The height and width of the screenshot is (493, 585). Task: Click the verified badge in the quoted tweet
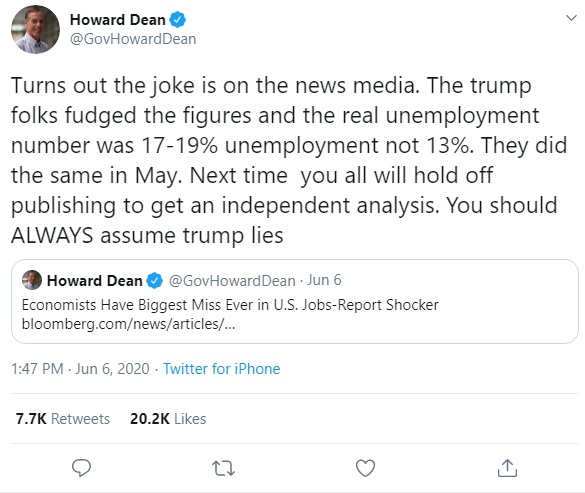(154, 281)
